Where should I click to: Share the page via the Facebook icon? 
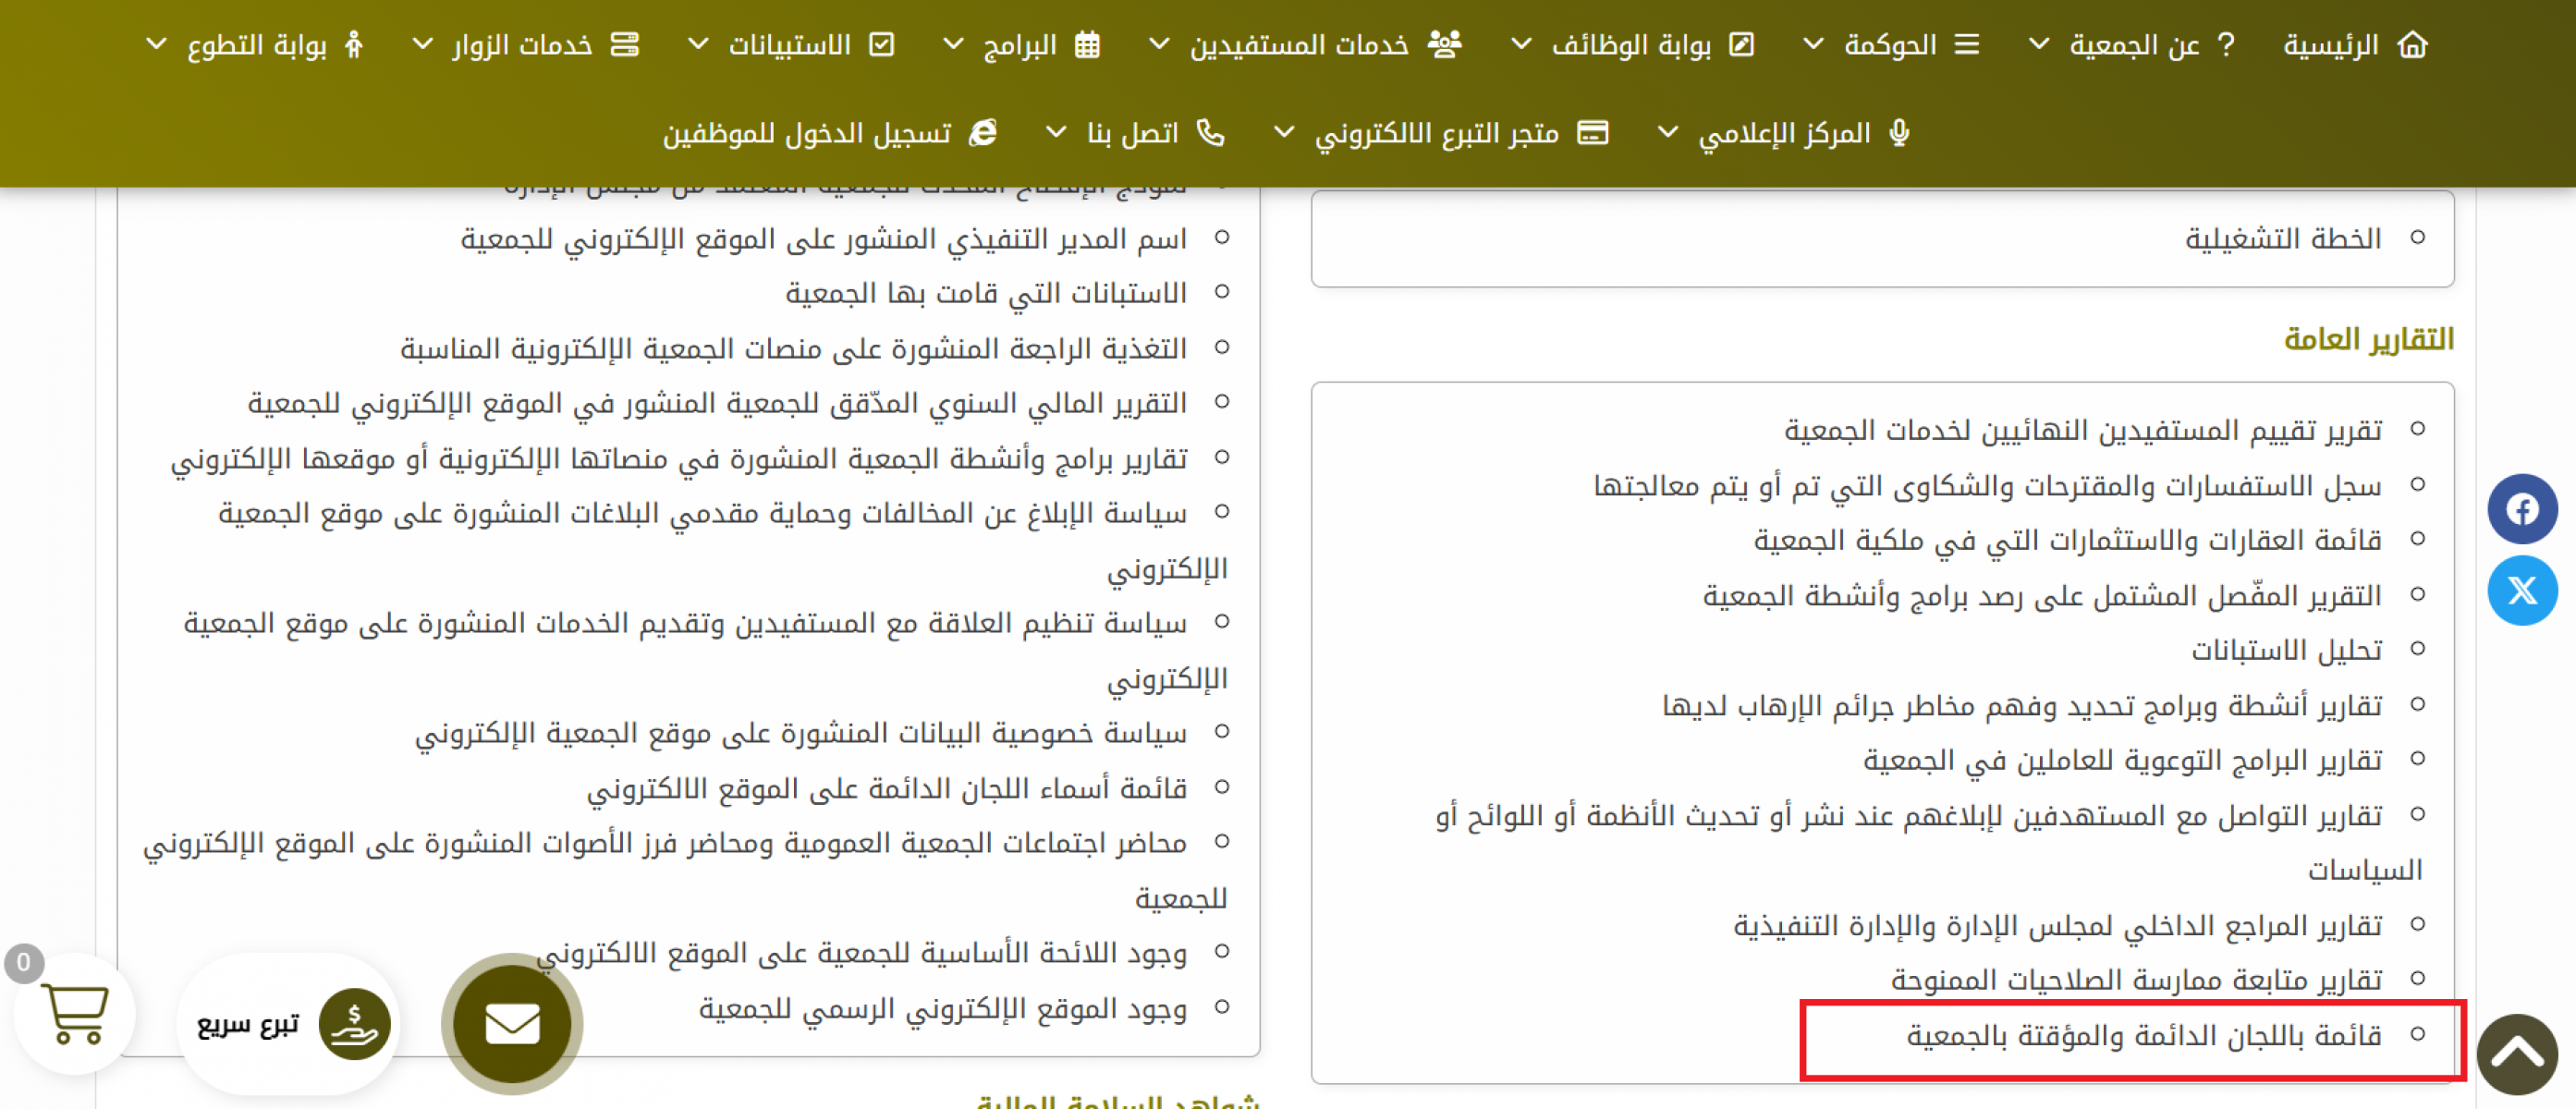2522,509
